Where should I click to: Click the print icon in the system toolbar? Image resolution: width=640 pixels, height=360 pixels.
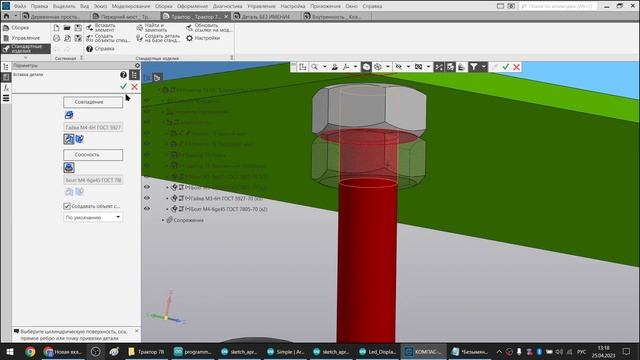coord(56,38)
